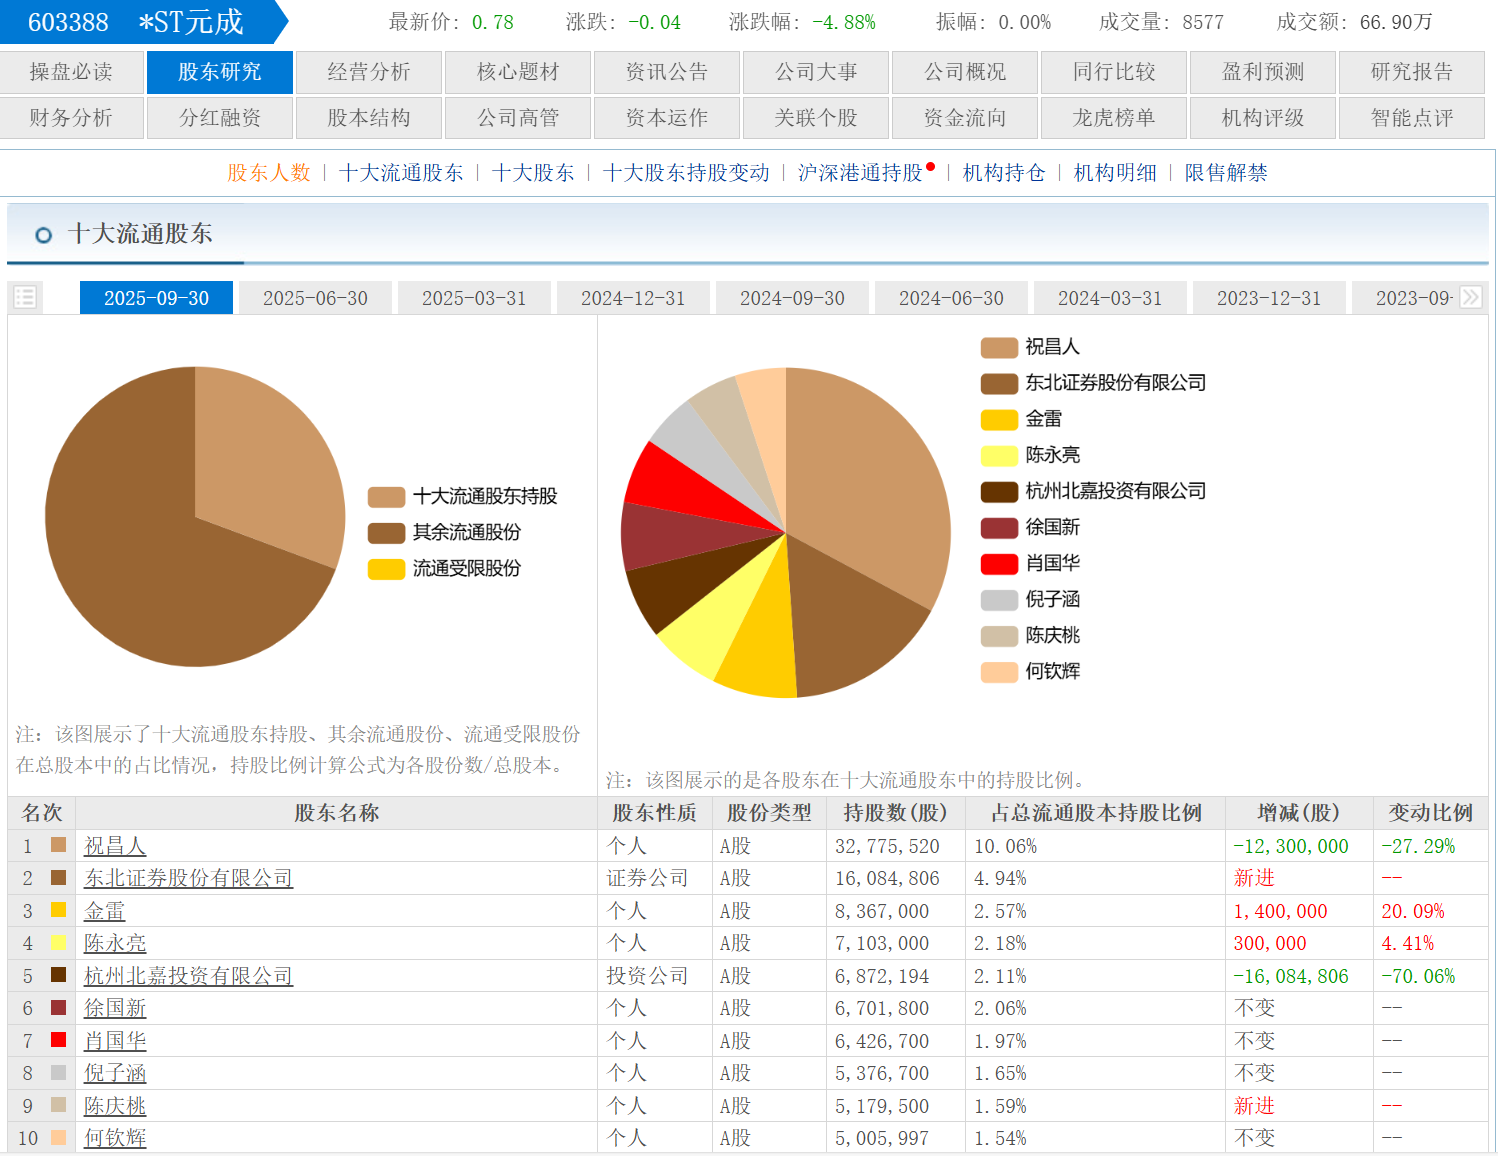Open 十大股东持股变动 sub-navigation link
1498x1156 pixels.
pyautogui.click(x=686, y=173)
